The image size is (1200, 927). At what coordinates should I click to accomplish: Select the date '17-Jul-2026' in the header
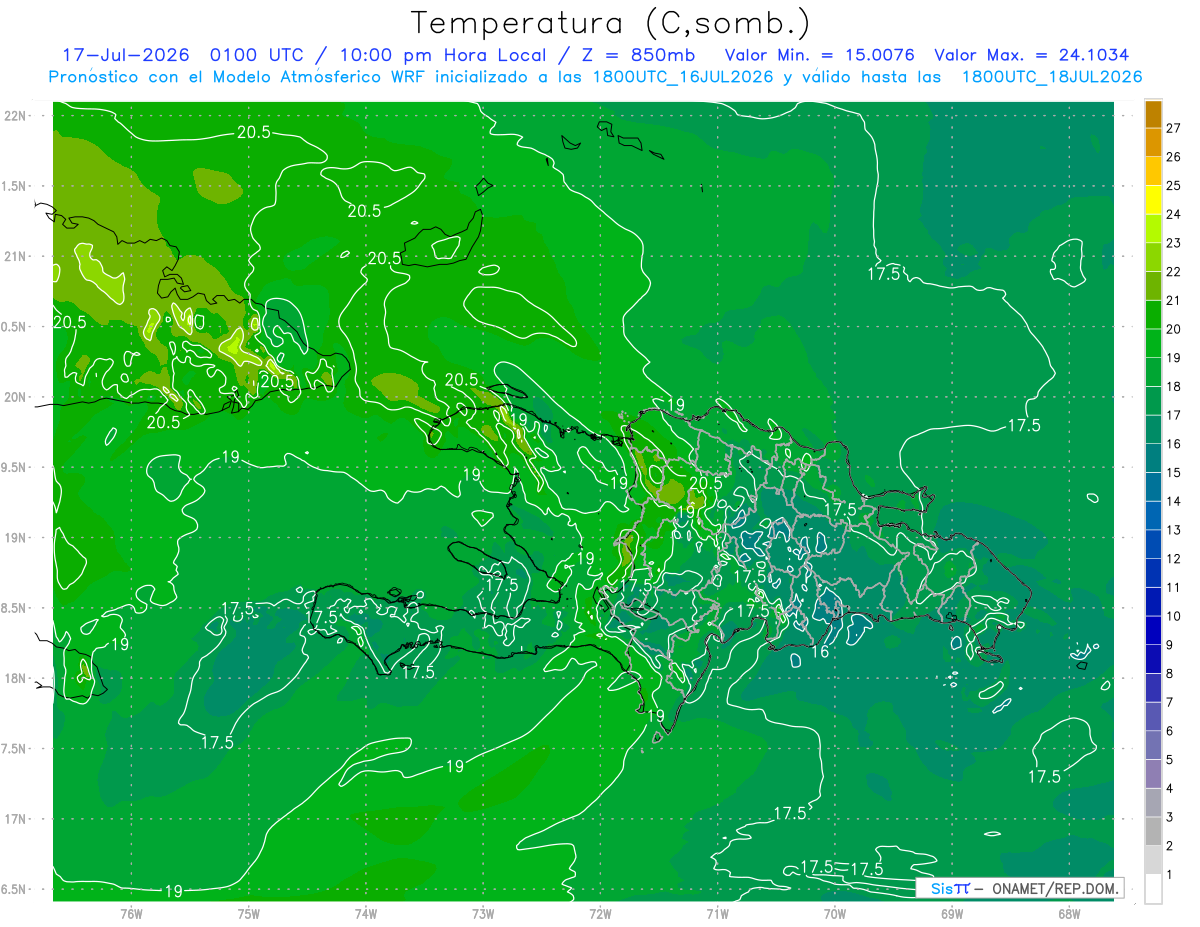pyautogui.click(x=125, y=55)
